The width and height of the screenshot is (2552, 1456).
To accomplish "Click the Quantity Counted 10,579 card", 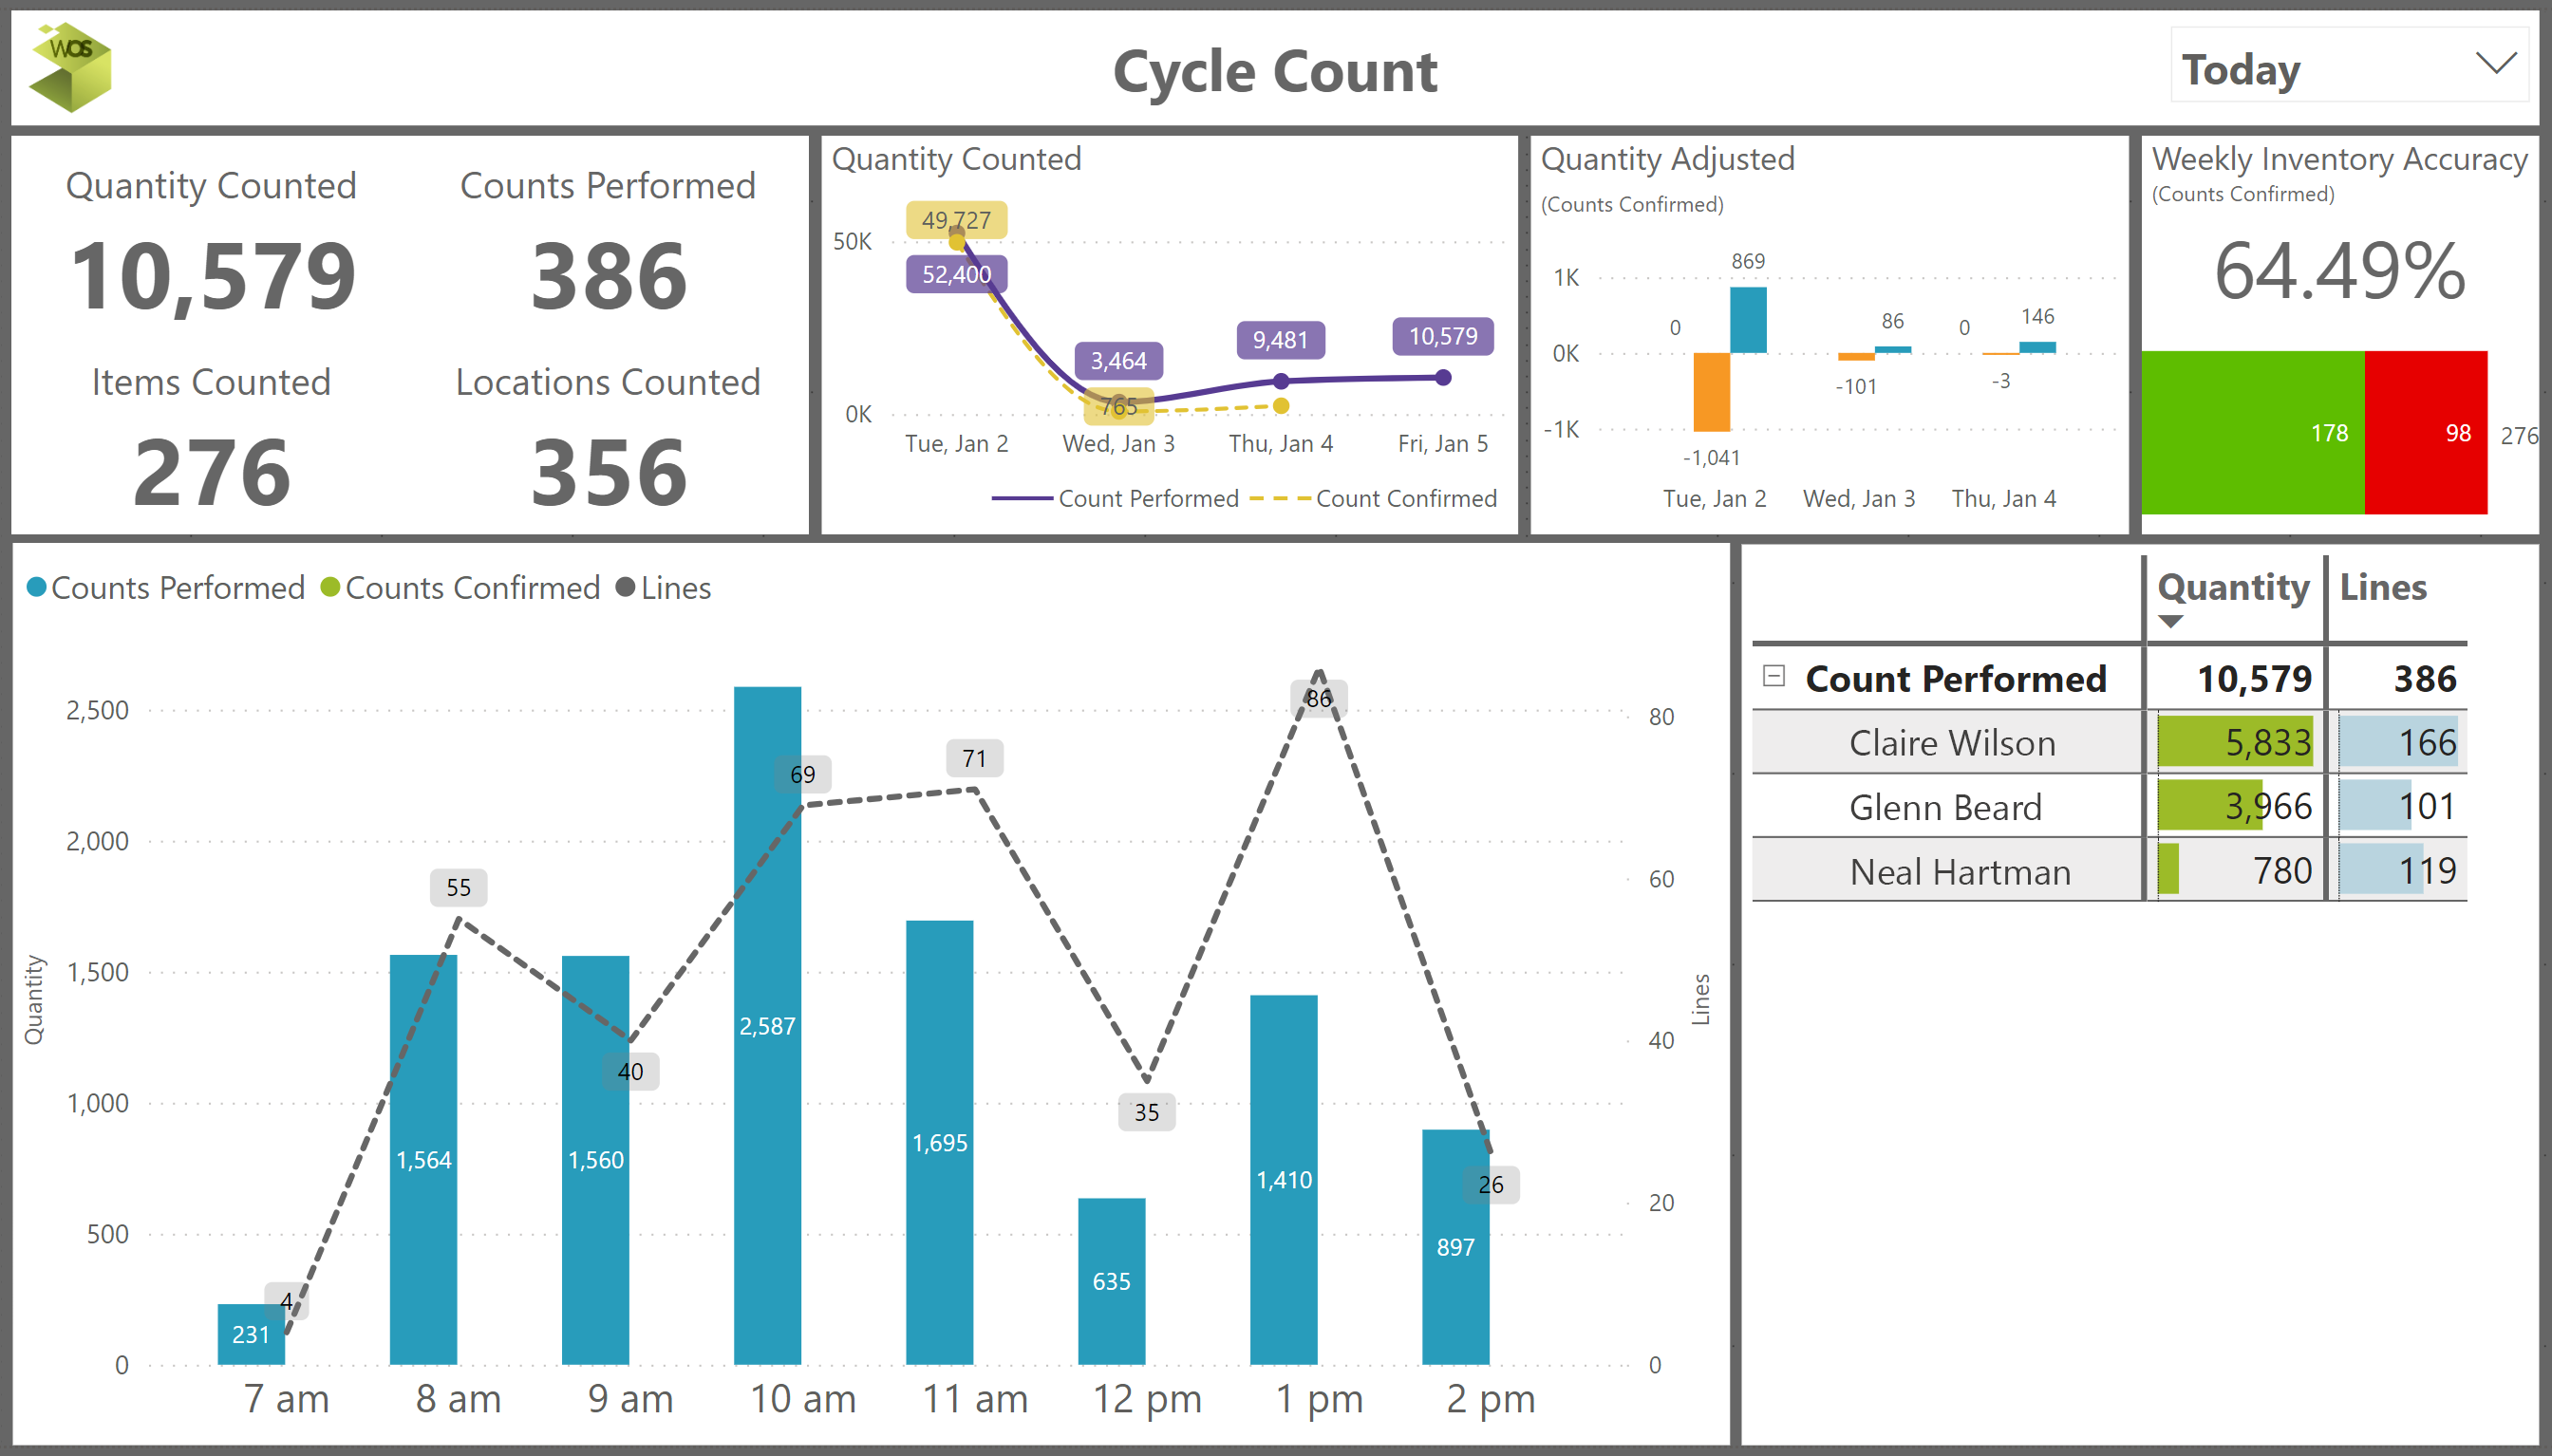I will [x=212, y=275].
